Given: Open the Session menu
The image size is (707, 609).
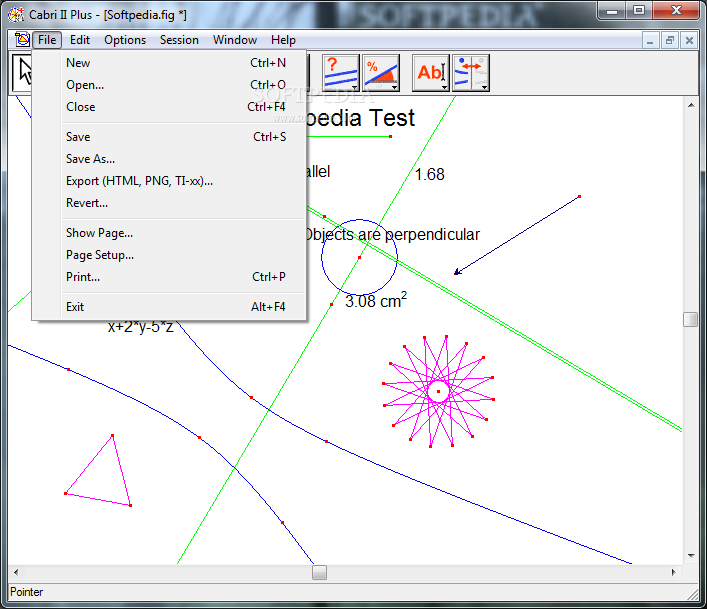Looking at the screenshot, I should tap(179, 40).
